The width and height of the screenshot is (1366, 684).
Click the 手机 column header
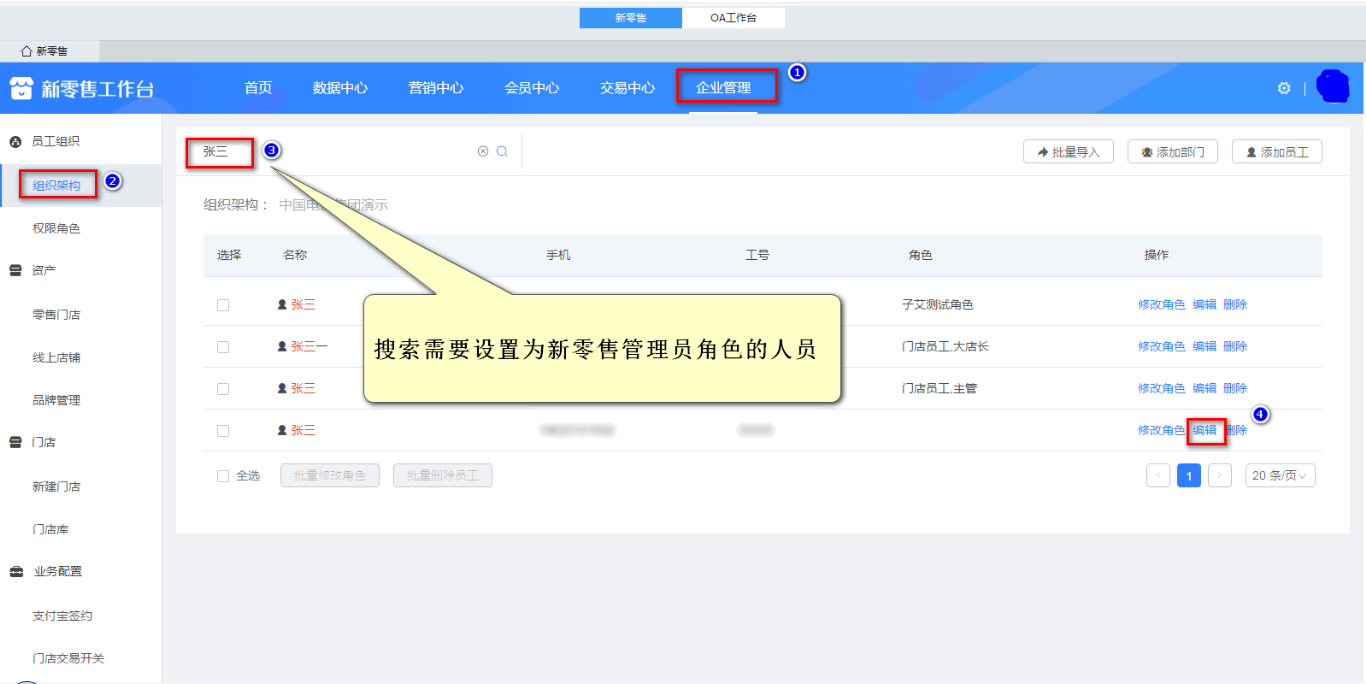[558, 255]
